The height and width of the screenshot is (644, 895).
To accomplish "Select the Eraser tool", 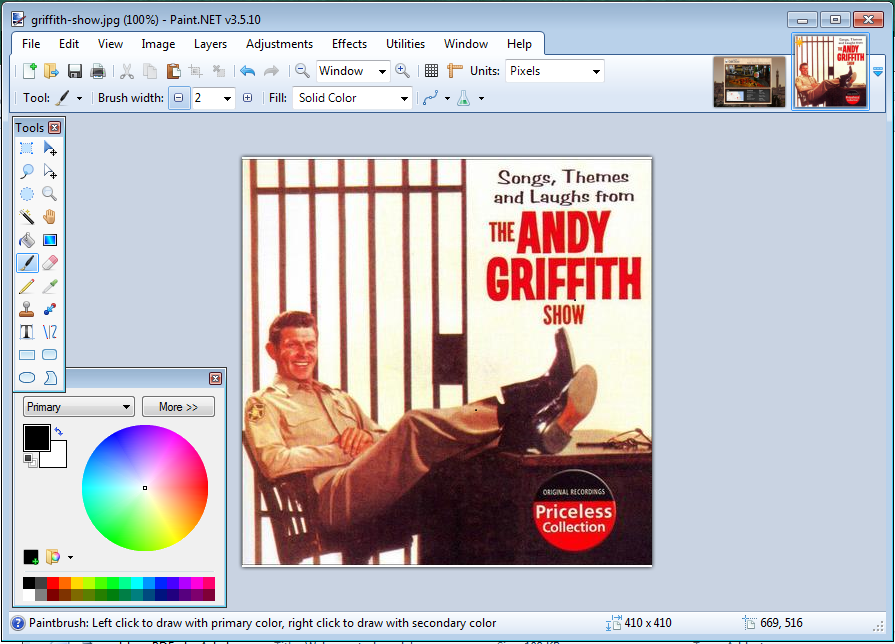I will 50,263.
